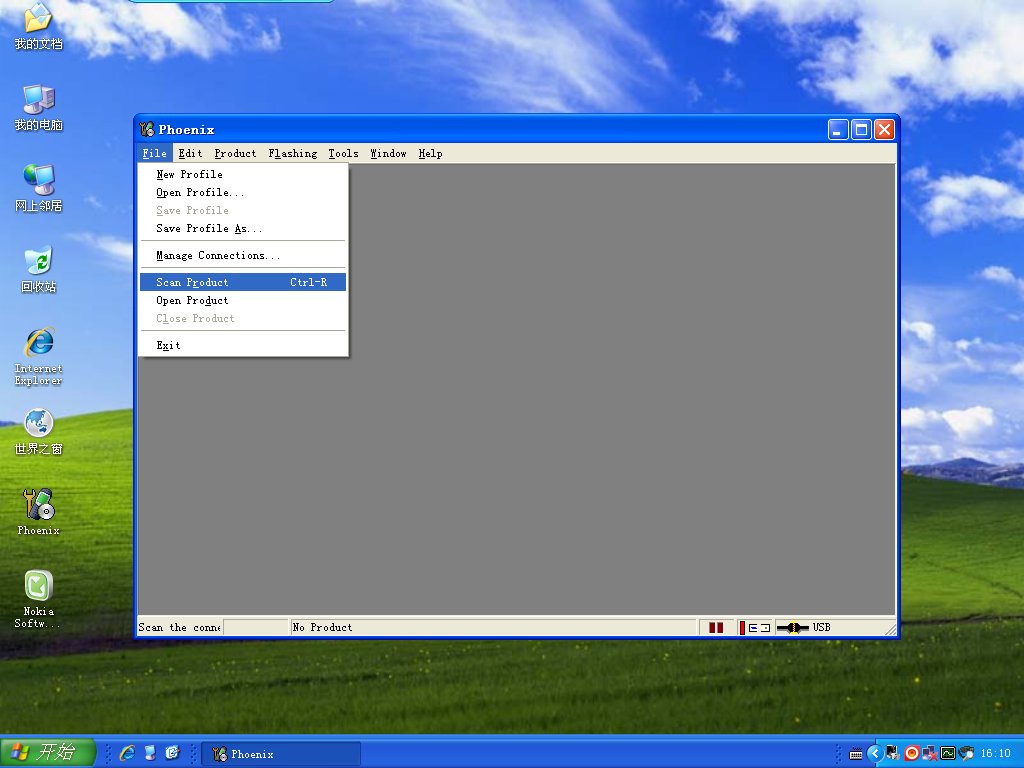
Task: Select the 世界之窗 browser desktop icon
Action: click(x=39, y=431)
